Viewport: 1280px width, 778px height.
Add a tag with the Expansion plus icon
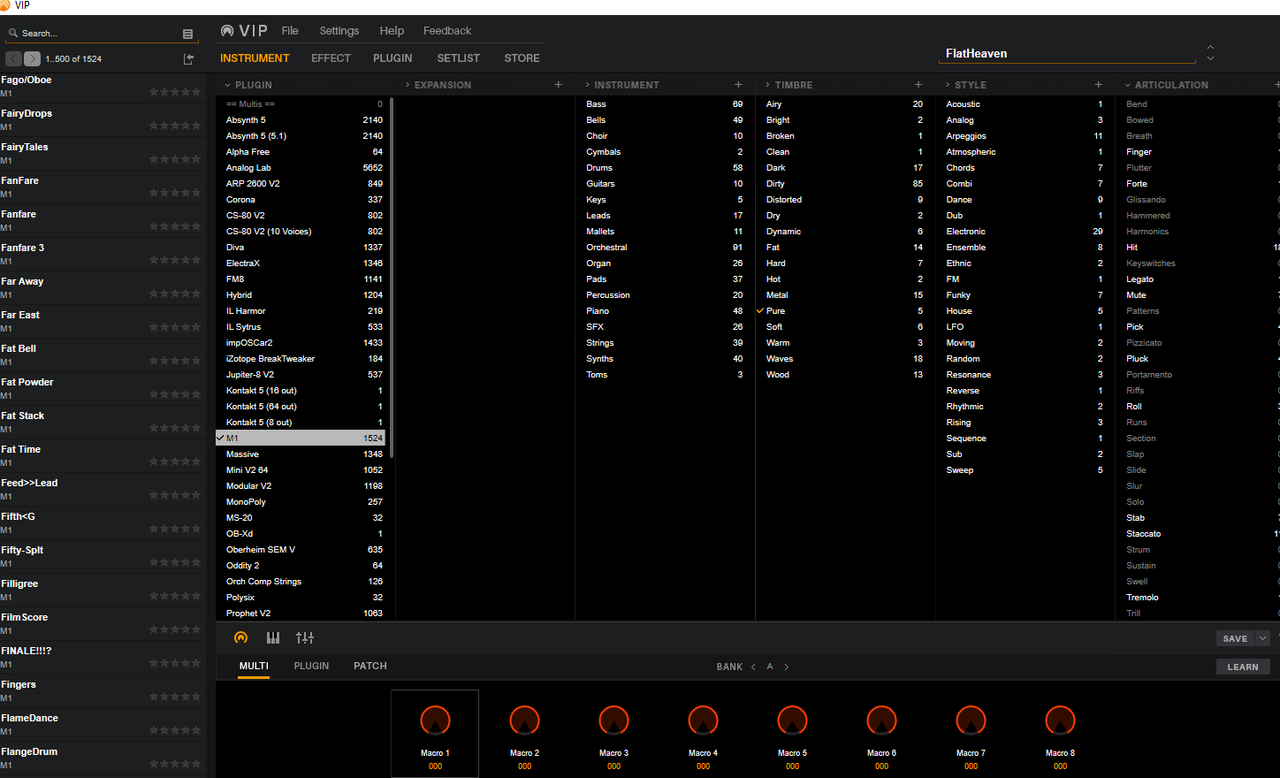[558, 85]
